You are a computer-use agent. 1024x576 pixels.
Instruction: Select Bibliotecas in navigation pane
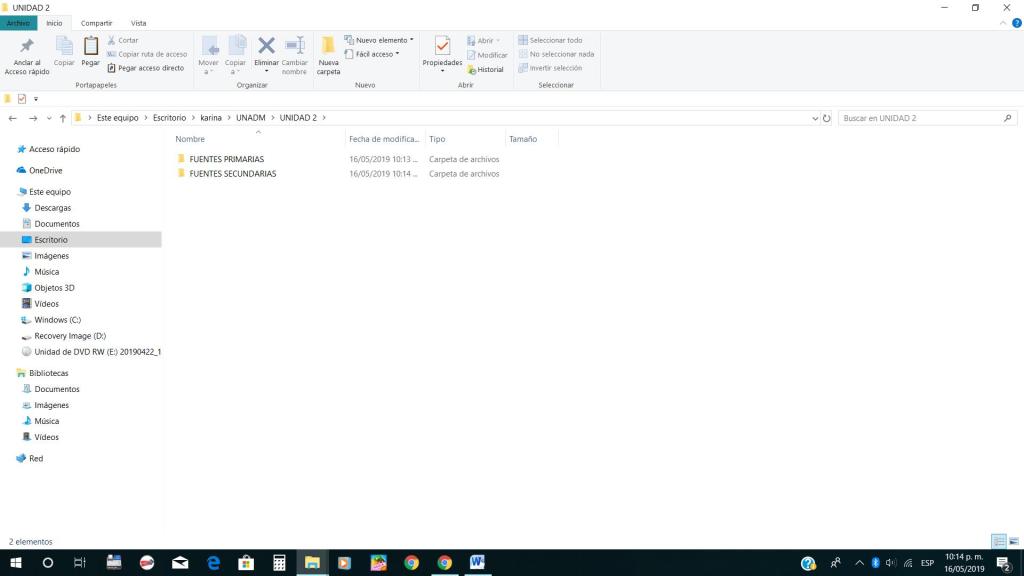click(48, 373)
